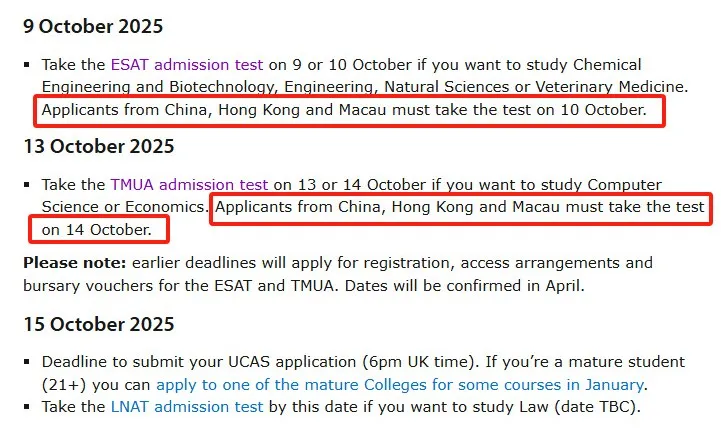
Task: Click the highlighted '10 October' requirement sentence
Action: (x=344, y=110)
